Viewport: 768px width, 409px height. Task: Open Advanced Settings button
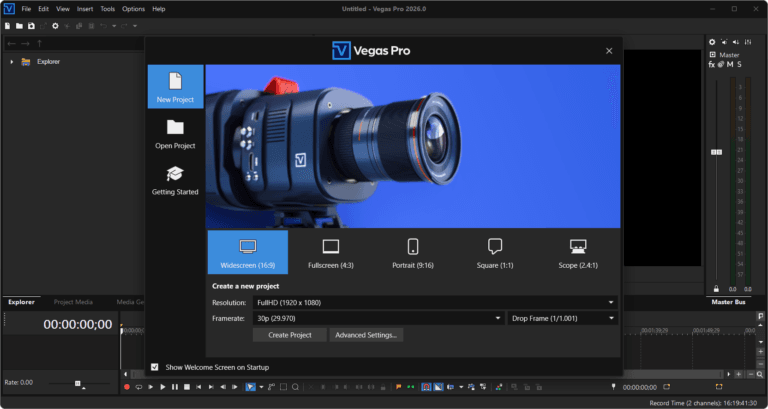click(x=366, y=335)
